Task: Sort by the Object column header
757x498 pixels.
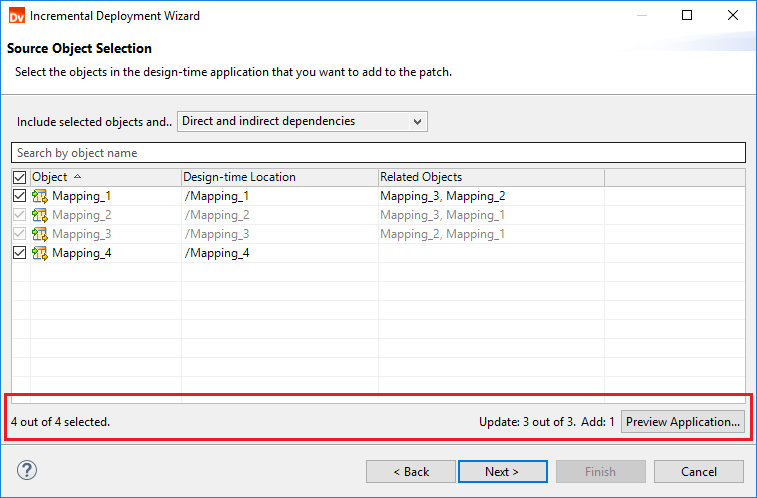Action: coord(106,177)
